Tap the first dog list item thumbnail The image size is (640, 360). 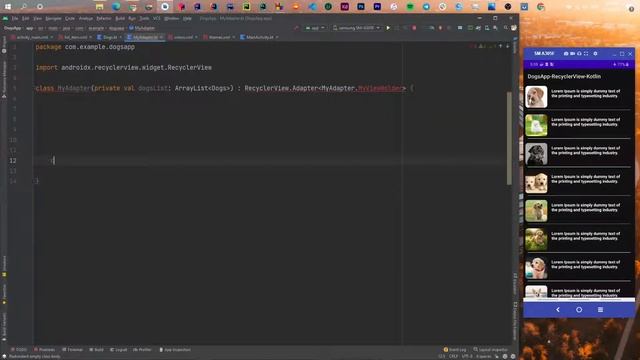[x=536, y=97]
